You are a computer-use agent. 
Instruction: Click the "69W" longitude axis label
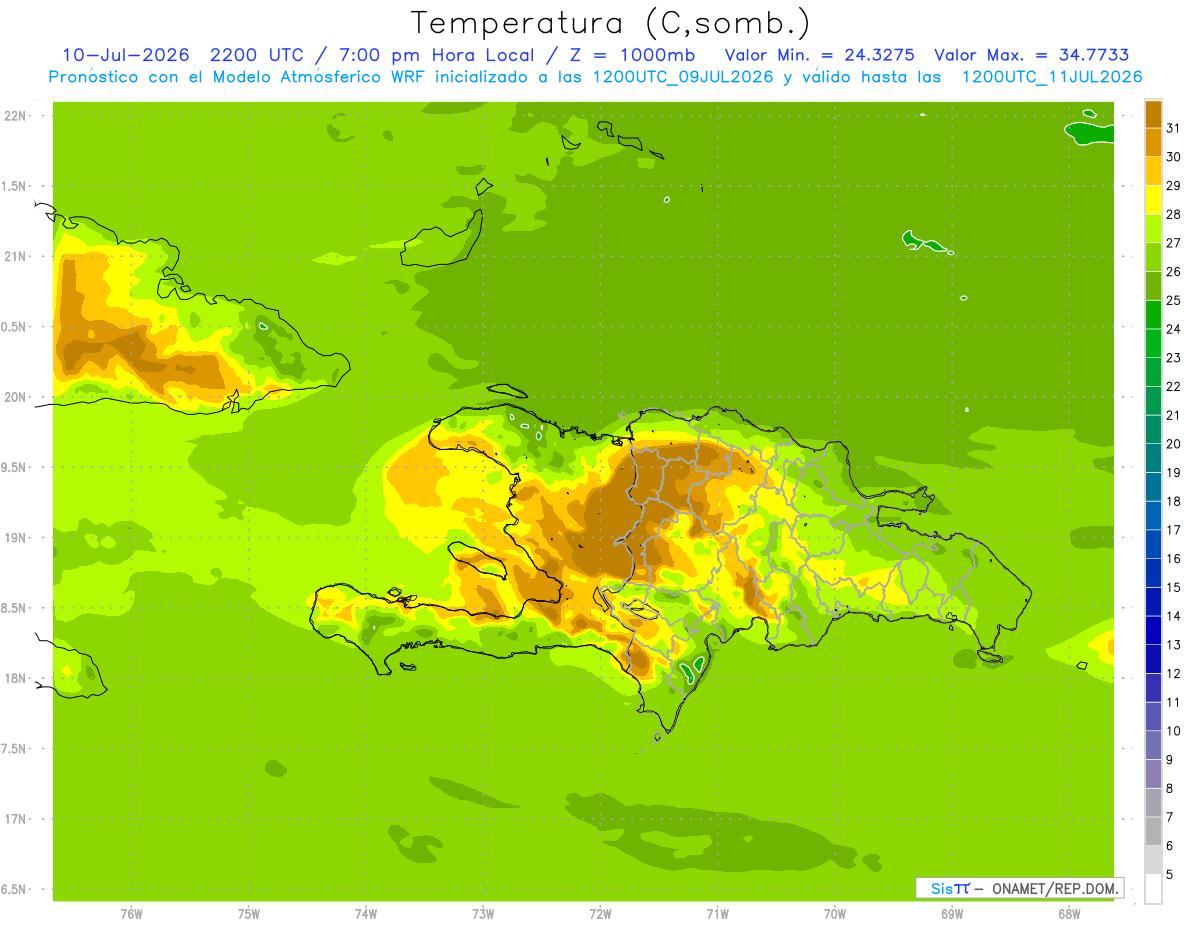(952, 913)
